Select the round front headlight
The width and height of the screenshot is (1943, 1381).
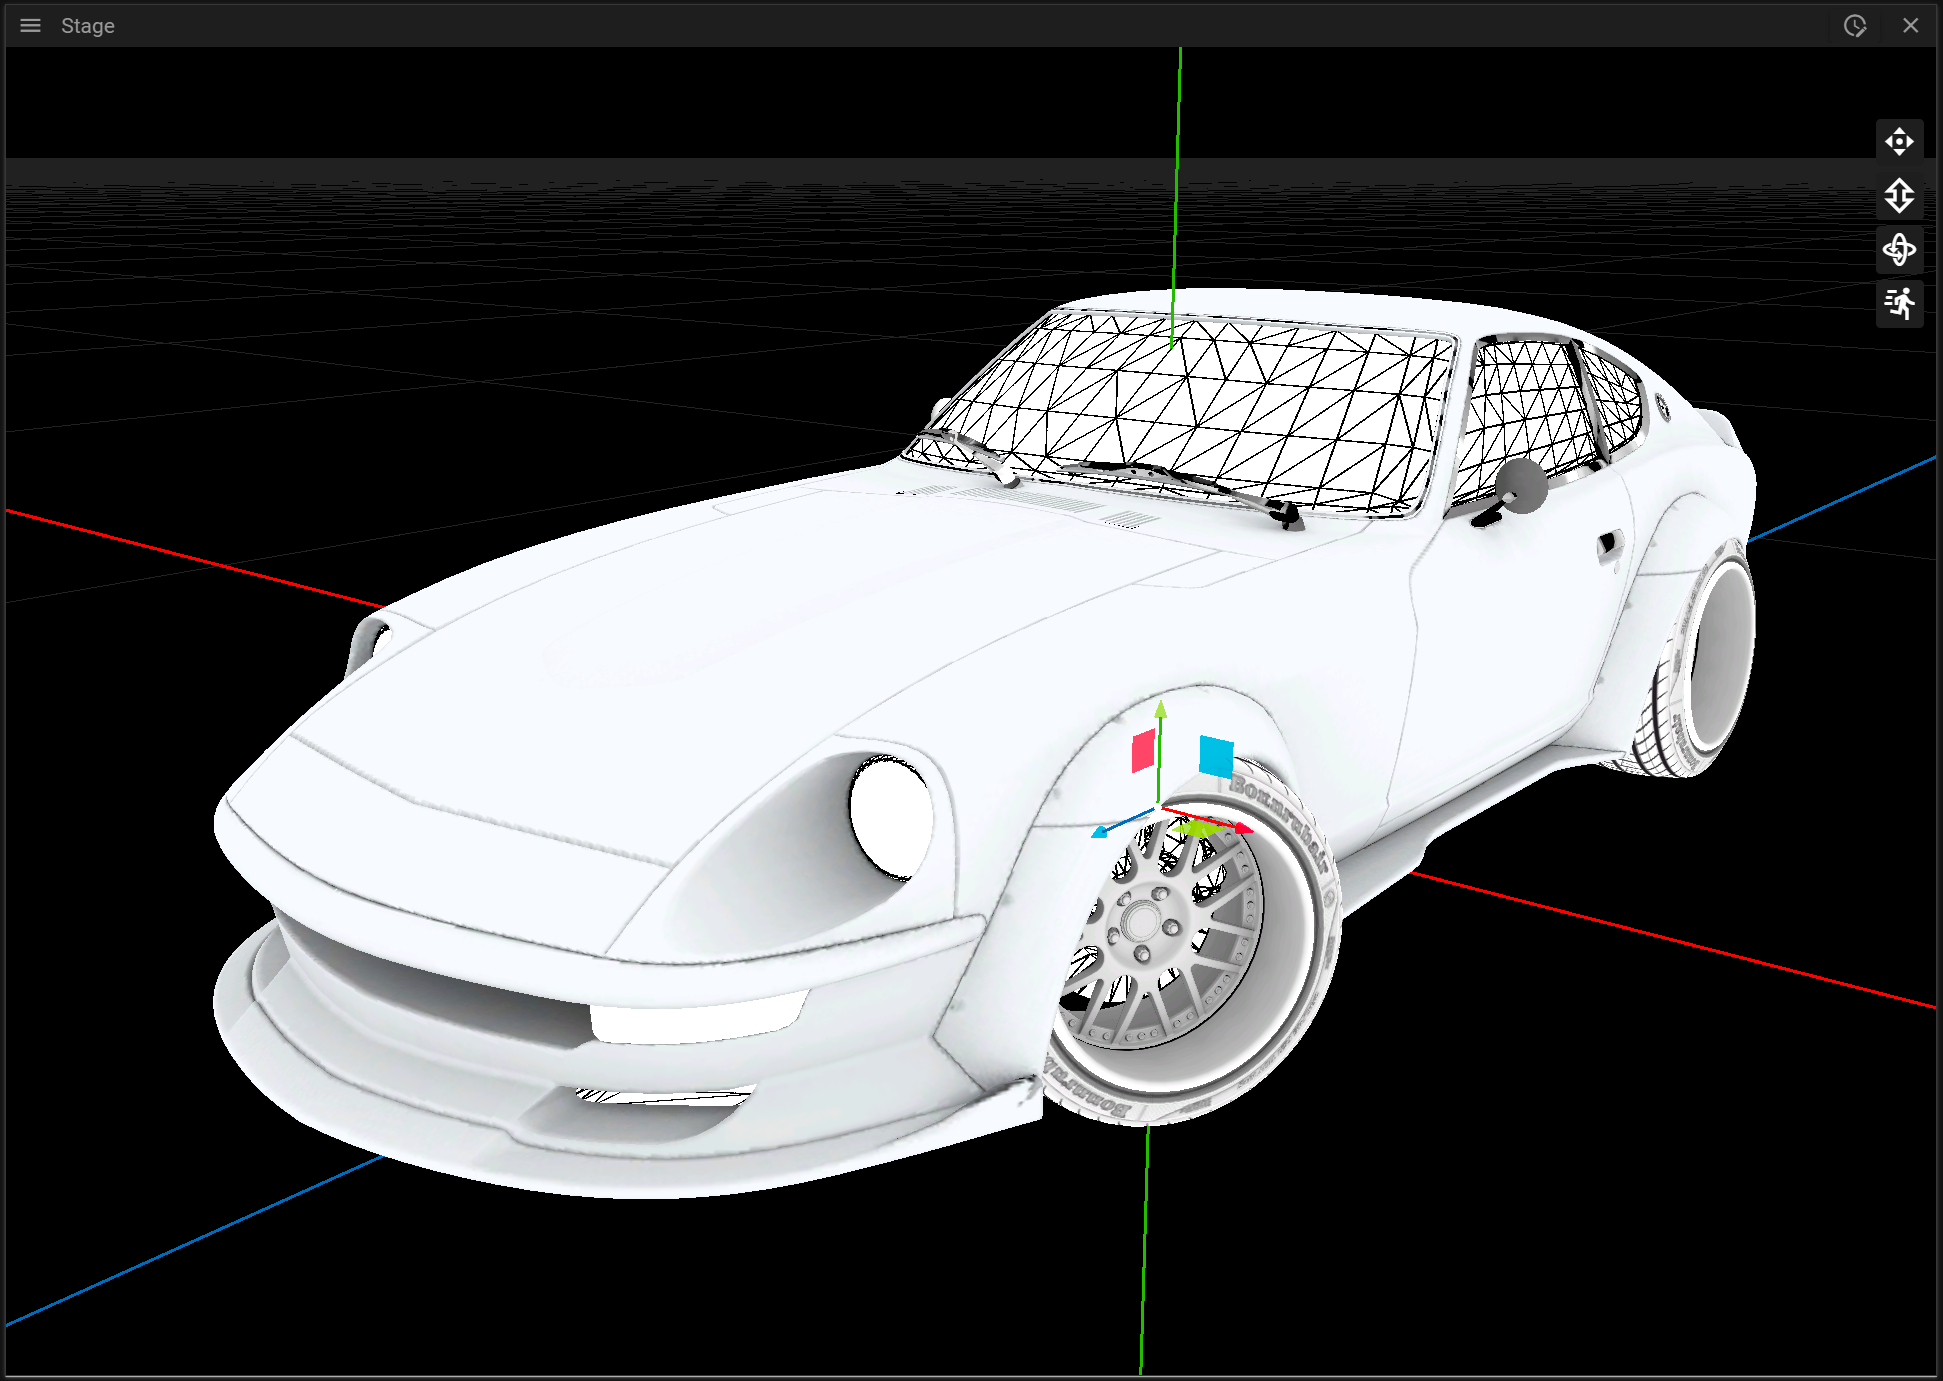890,815
